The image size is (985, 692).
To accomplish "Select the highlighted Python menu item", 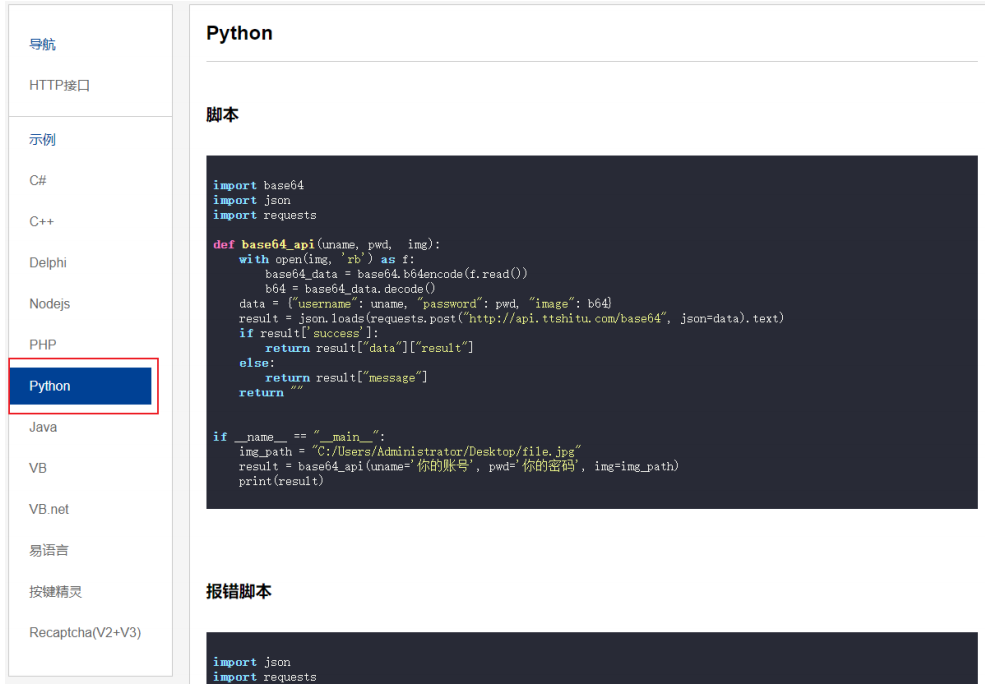I will [80, 386].
